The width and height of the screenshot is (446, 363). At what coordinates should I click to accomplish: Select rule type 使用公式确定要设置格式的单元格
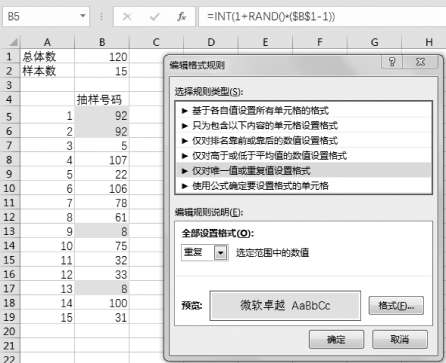(303, 185)
